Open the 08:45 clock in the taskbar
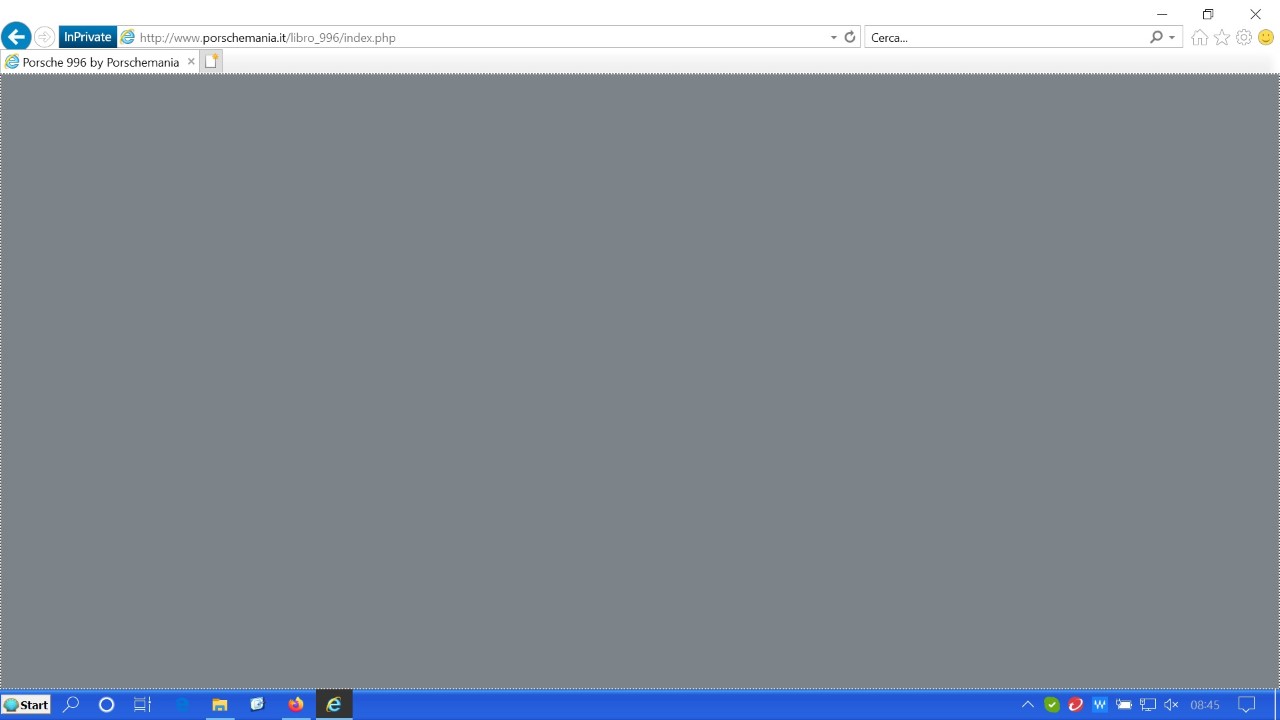 tap(1204, 705)
